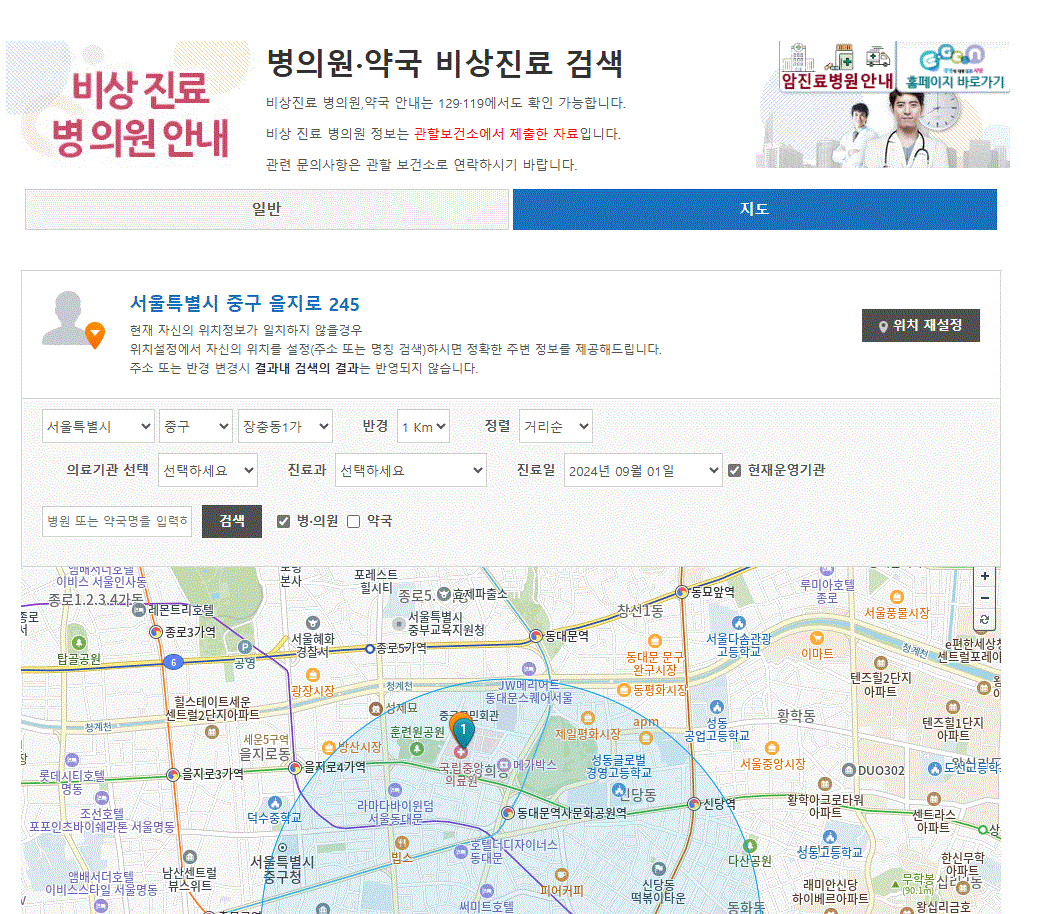Click the 서울중앙시장 market icon
Viewport: 1056px width, 914px height.
[772, 748]
